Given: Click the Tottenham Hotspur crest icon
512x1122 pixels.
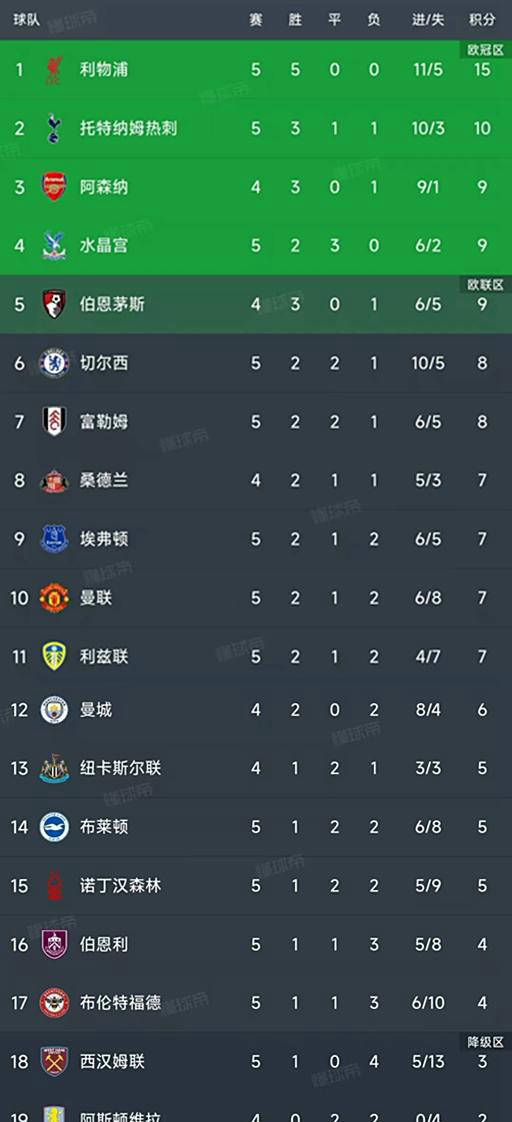Looking at the screenshot, I should (54, 128).
